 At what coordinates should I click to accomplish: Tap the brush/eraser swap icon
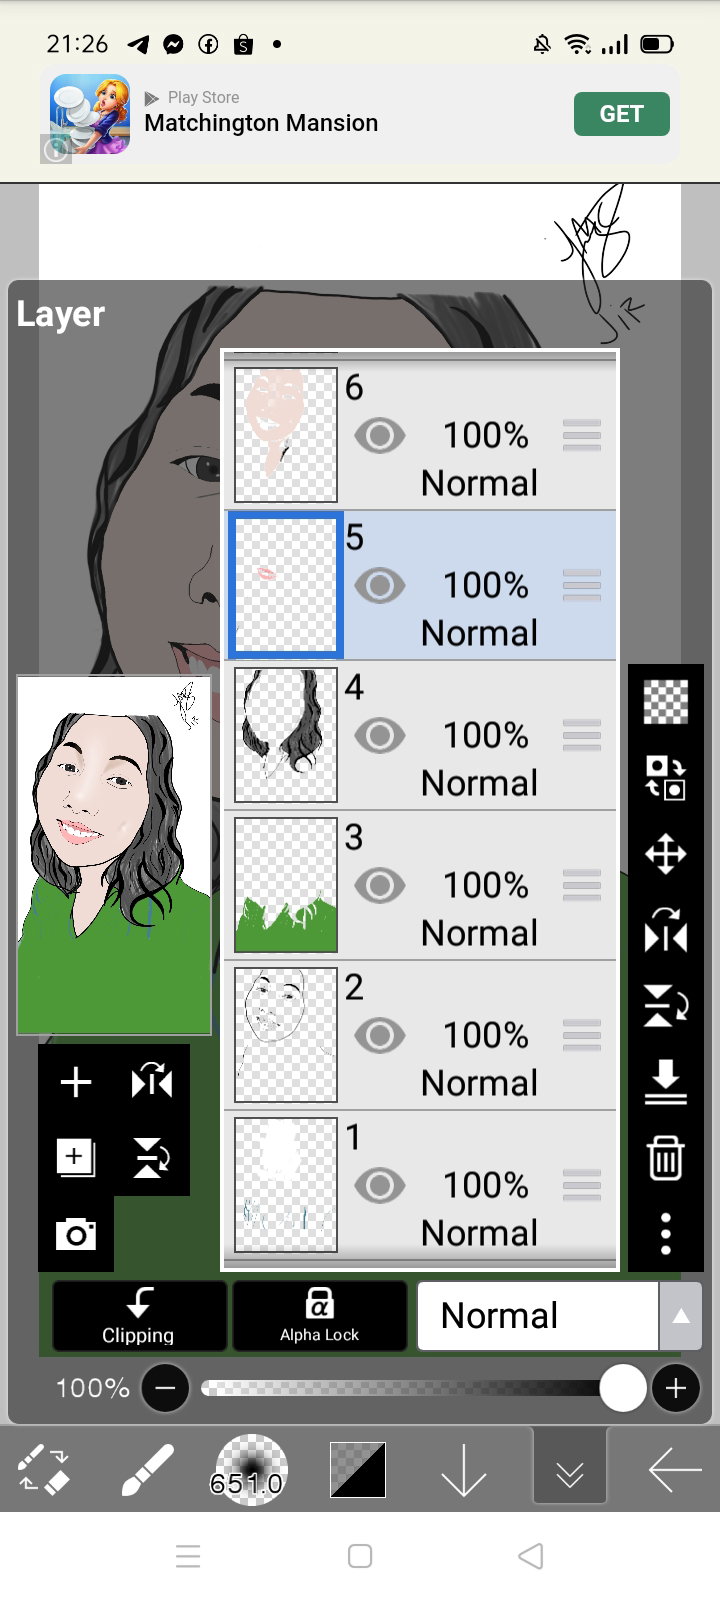click(x=43, y=1470)
